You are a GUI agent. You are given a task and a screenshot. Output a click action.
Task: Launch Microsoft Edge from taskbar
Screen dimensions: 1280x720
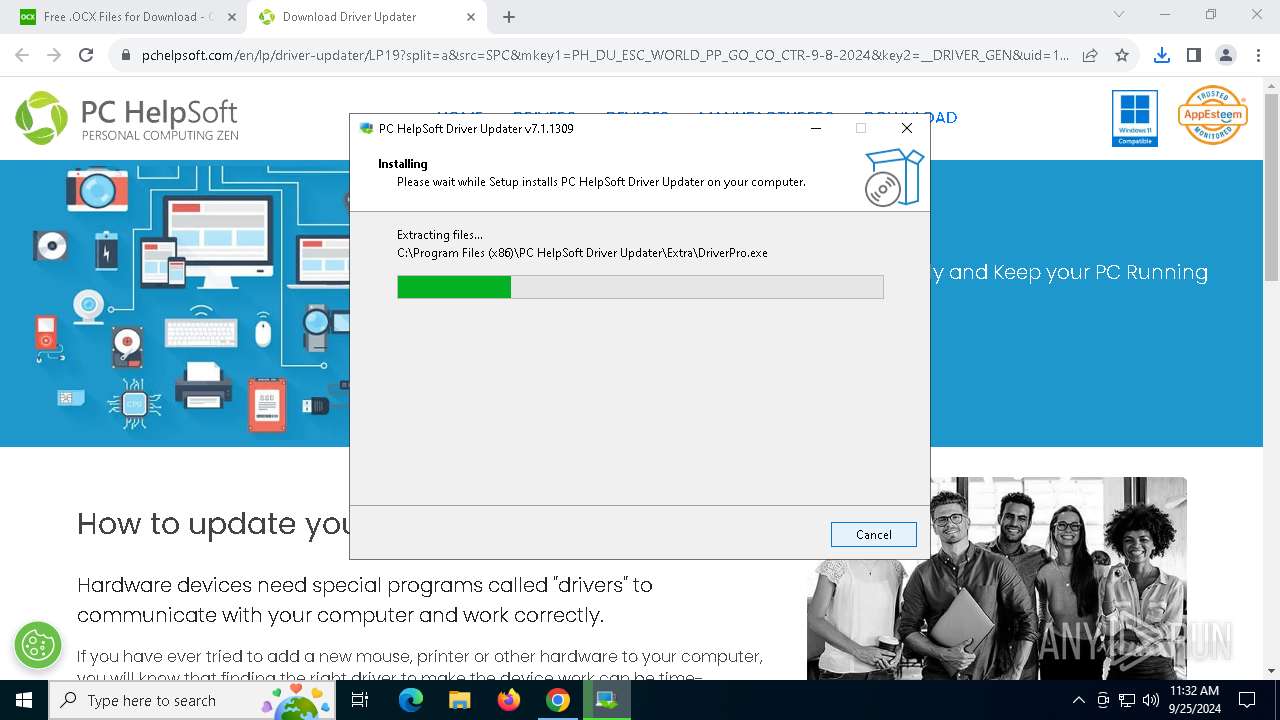(x=411, y=700)
